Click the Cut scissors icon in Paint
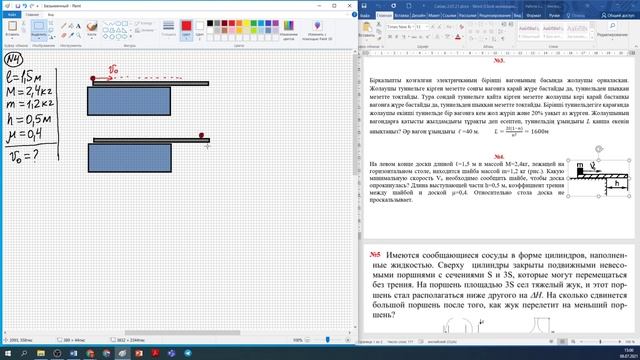This screenshot has width=640, height=360. click(24, 24)
